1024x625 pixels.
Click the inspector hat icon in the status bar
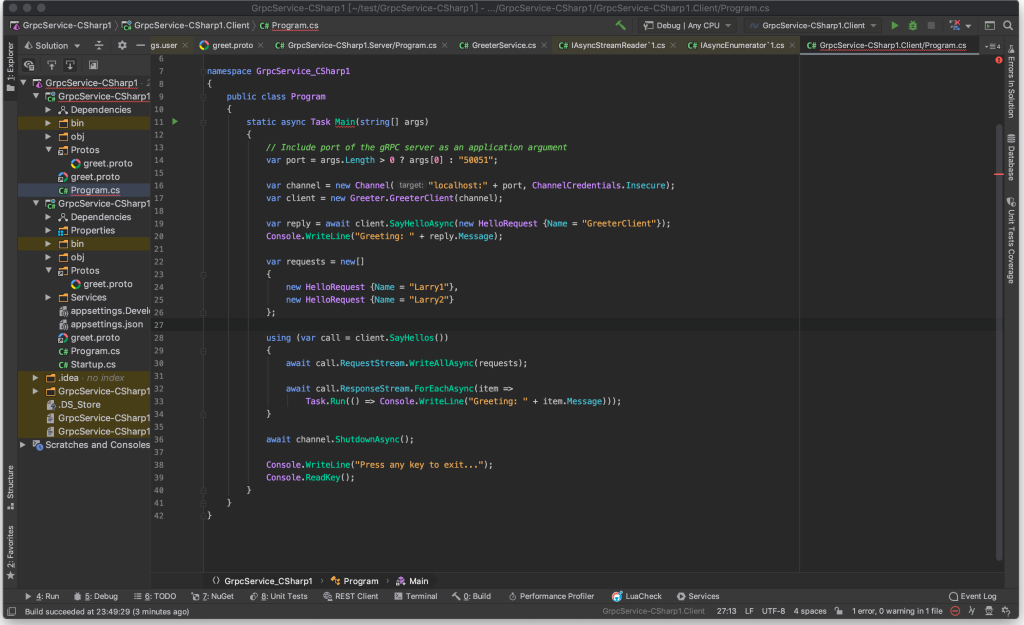(989, 611)
